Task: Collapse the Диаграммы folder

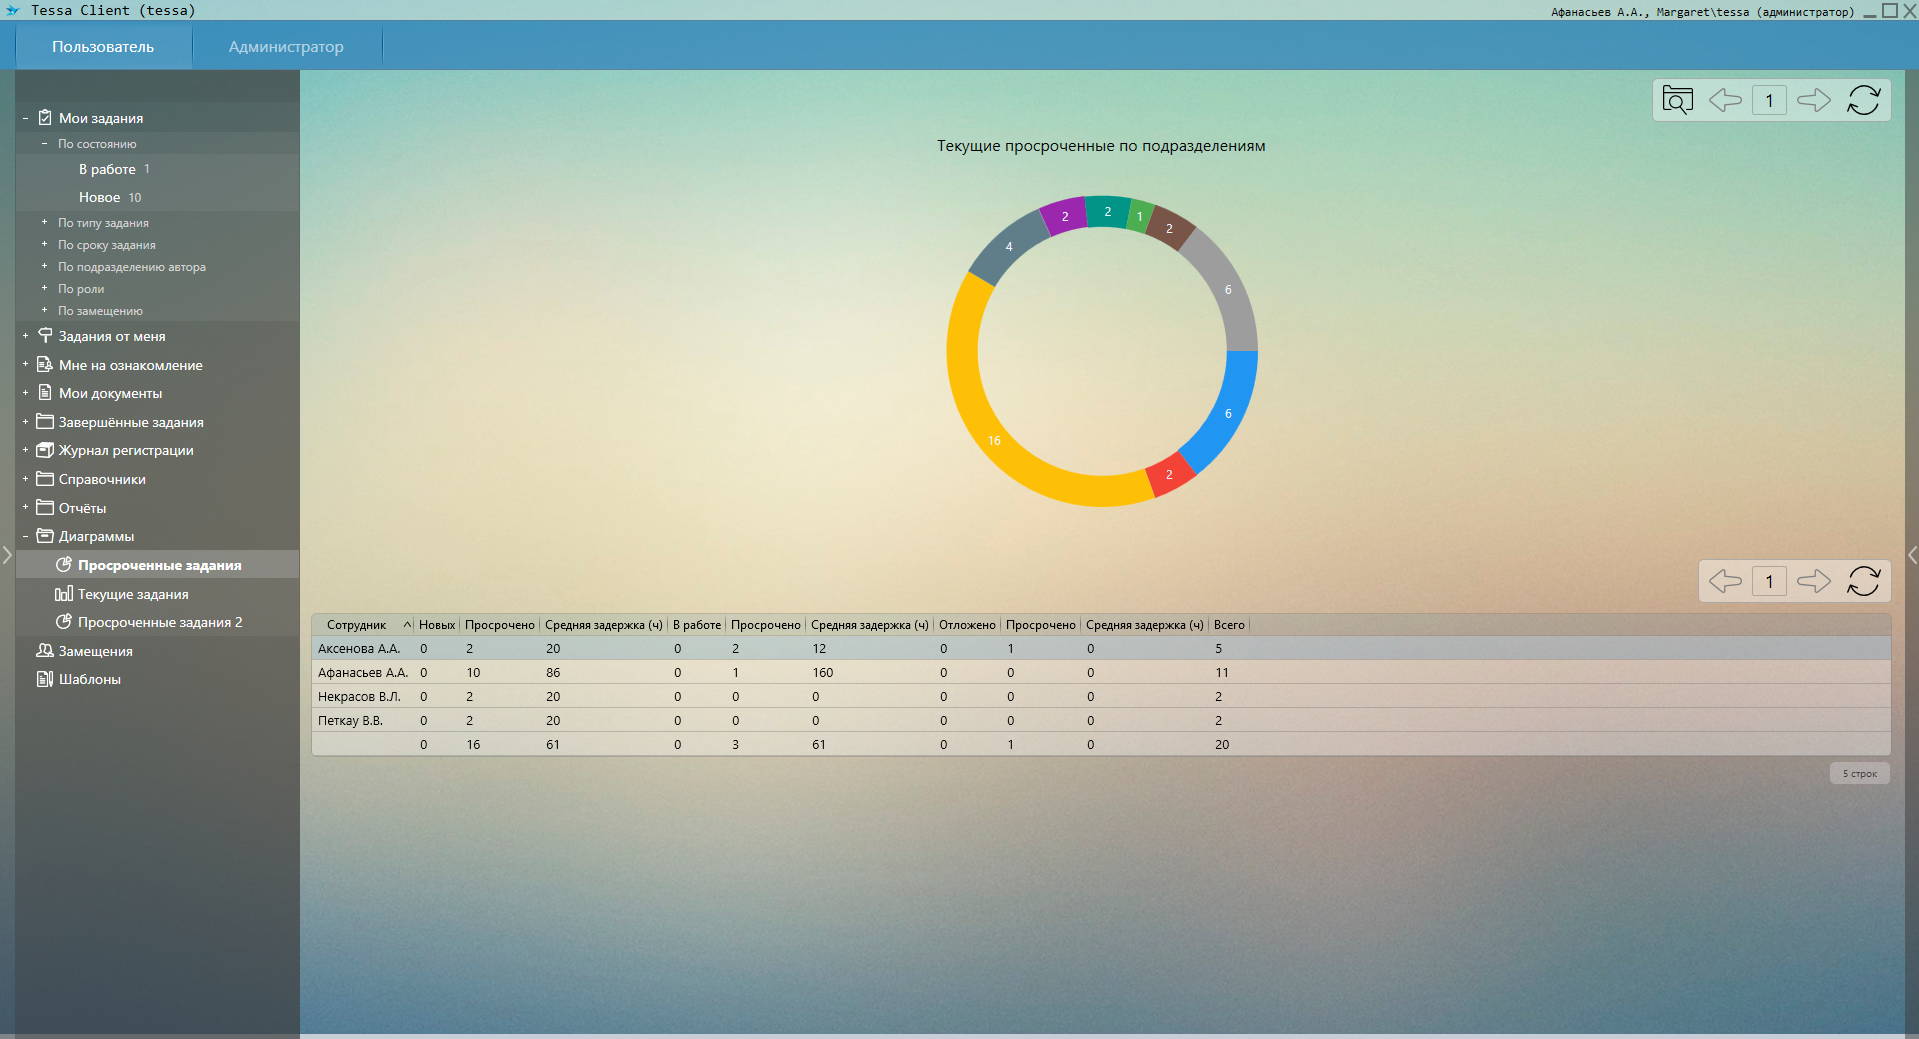Action: pos(25,536)
